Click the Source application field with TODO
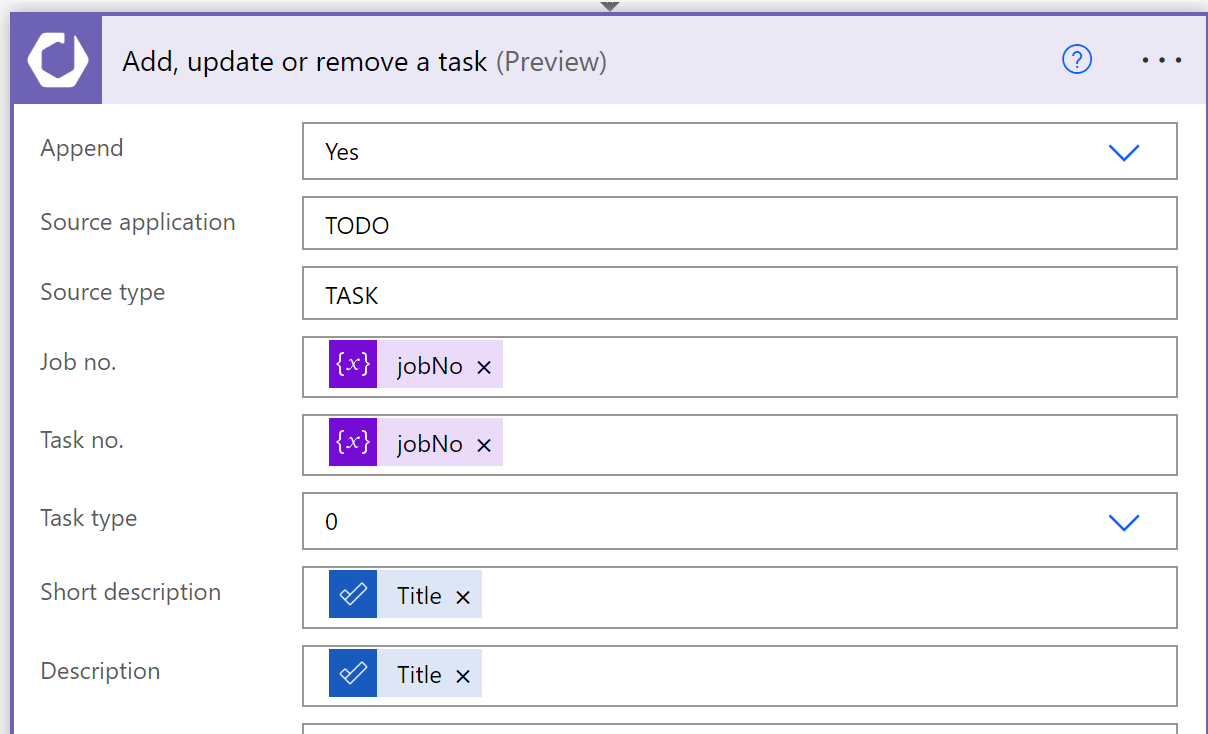The image size is (1208, 734). click(x=740, y=224)
